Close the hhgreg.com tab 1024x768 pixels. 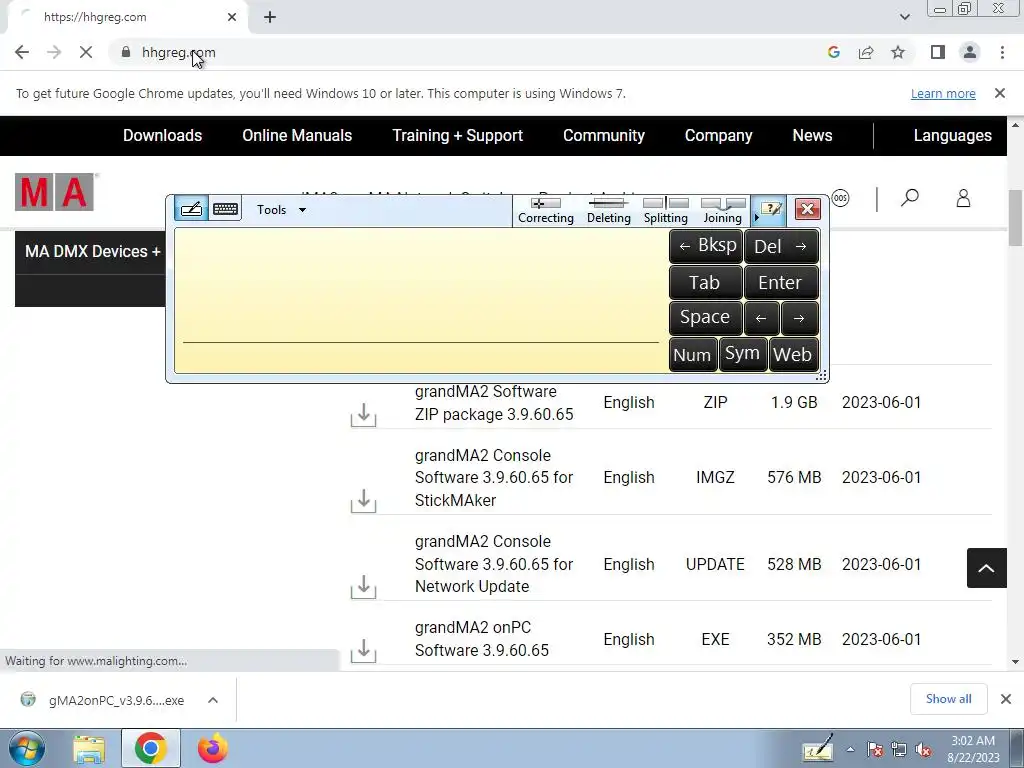(232, 17)
